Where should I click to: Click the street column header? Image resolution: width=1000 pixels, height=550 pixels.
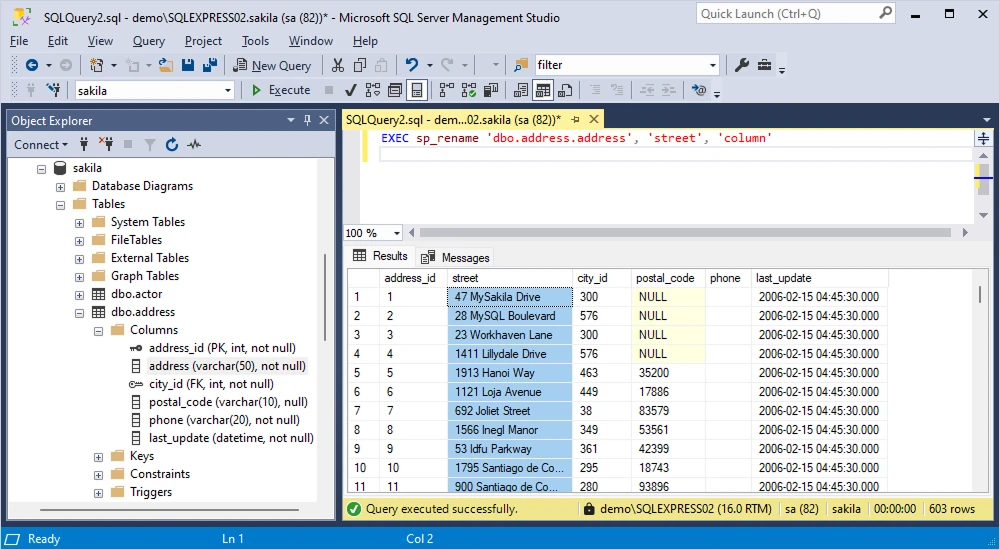[x=510, y=278]
